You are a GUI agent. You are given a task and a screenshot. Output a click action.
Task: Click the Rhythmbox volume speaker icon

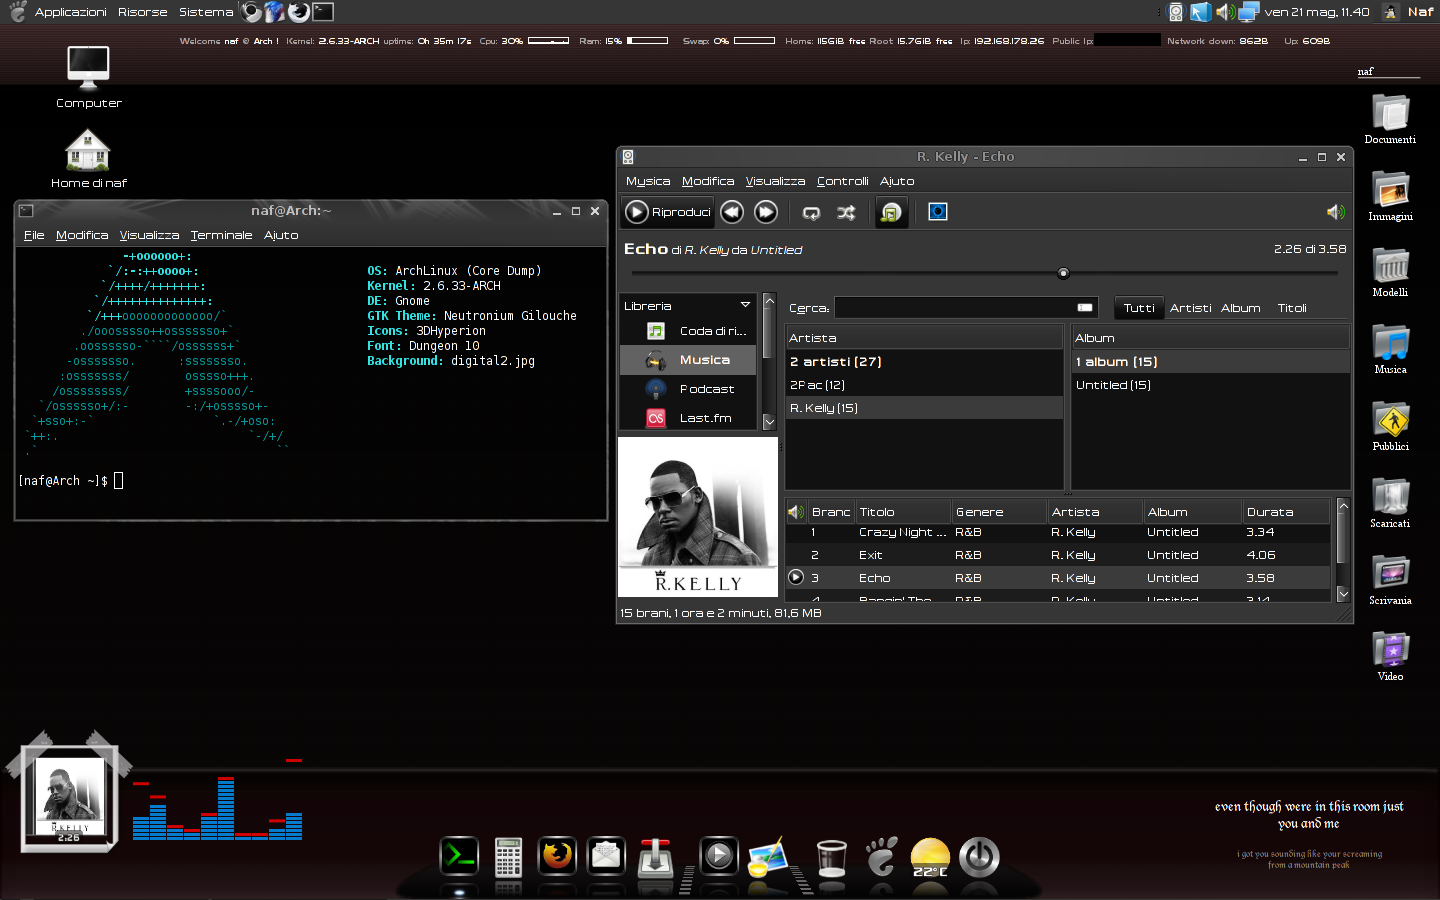1335,212
